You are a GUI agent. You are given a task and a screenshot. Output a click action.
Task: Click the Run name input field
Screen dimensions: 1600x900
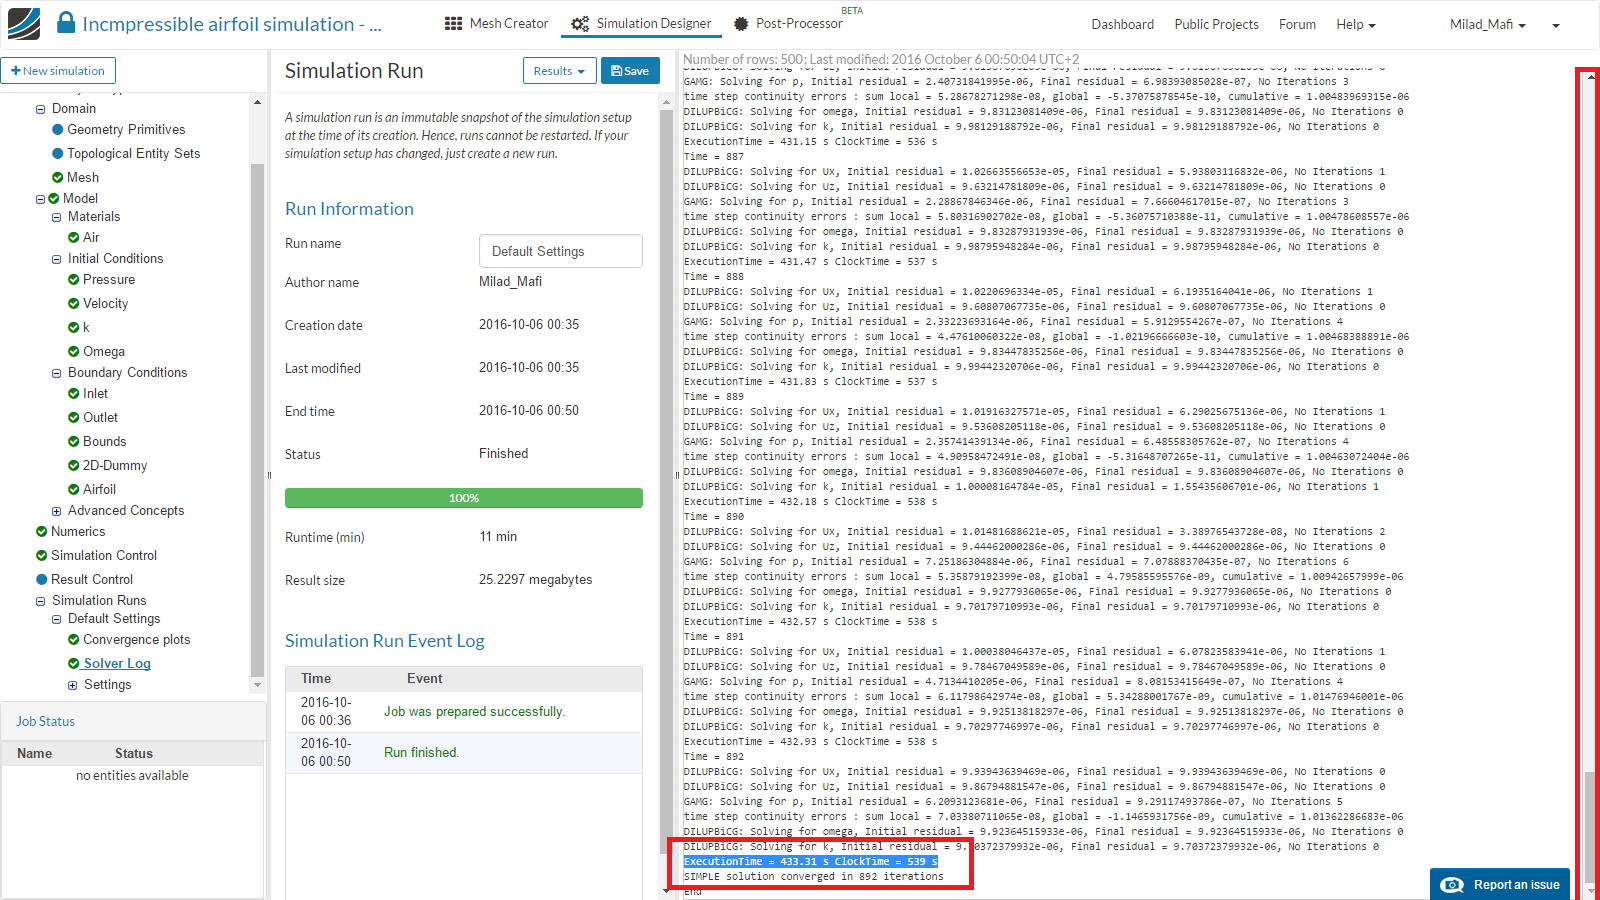(561, 251)
